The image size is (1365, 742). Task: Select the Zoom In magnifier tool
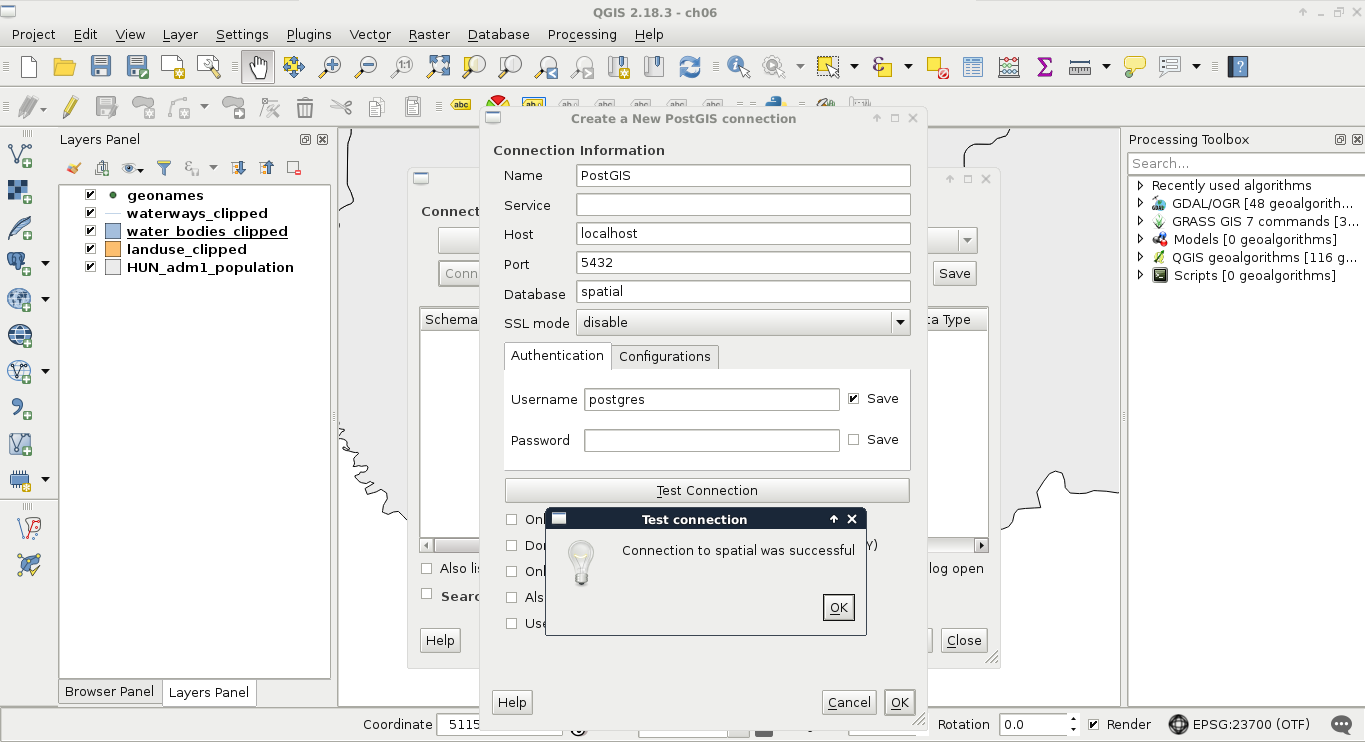tap(330, 67)
